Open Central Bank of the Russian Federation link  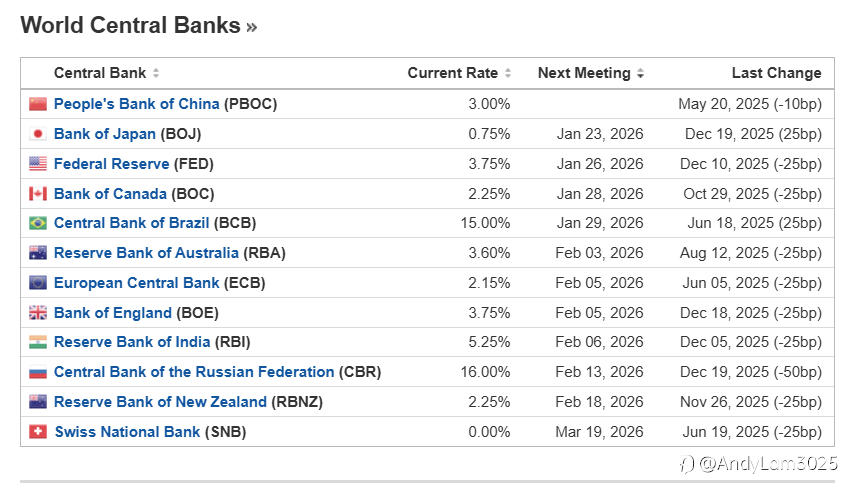click(194, 372)
